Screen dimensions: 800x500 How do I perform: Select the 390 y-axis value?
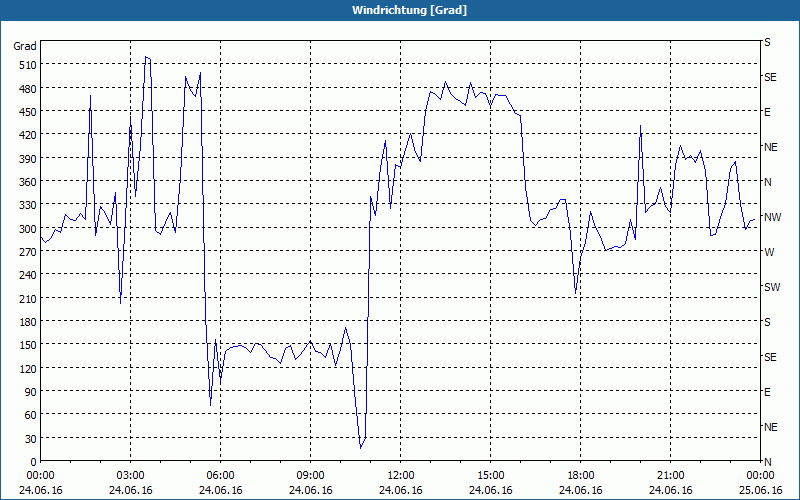click(x=28, y=158)
